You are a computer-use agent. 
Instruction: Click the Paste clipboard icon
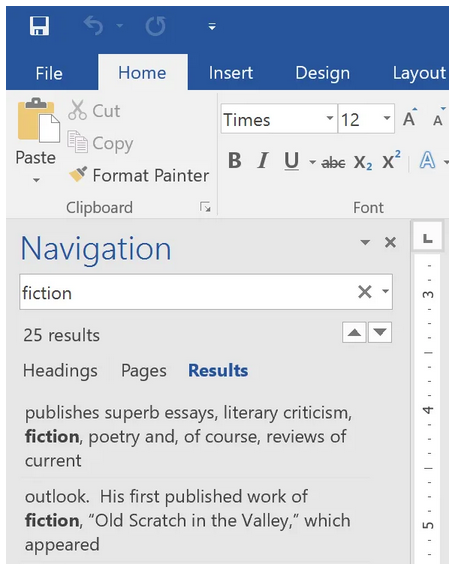click(x=39, y=121)
